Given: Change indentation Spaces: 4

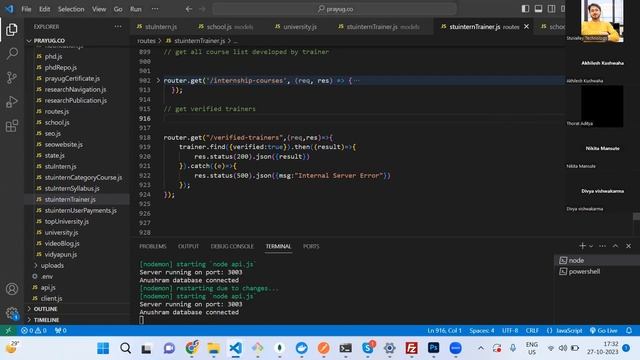Looking at the screenshot, I should tap(482, 330).
